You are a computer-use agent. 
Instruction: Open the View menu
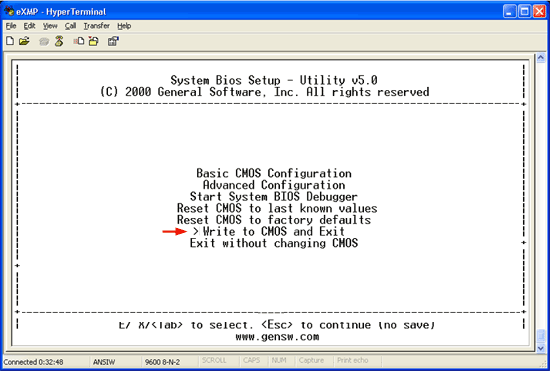[x=50, y=26]
